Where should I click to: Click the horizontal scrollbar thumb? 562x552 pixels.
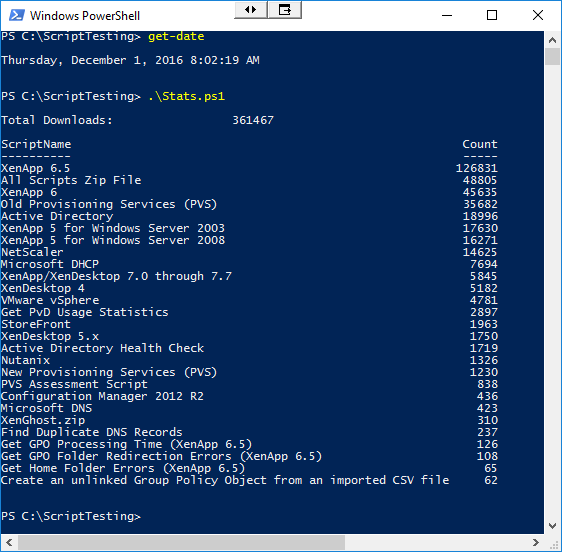pos(181,542)
